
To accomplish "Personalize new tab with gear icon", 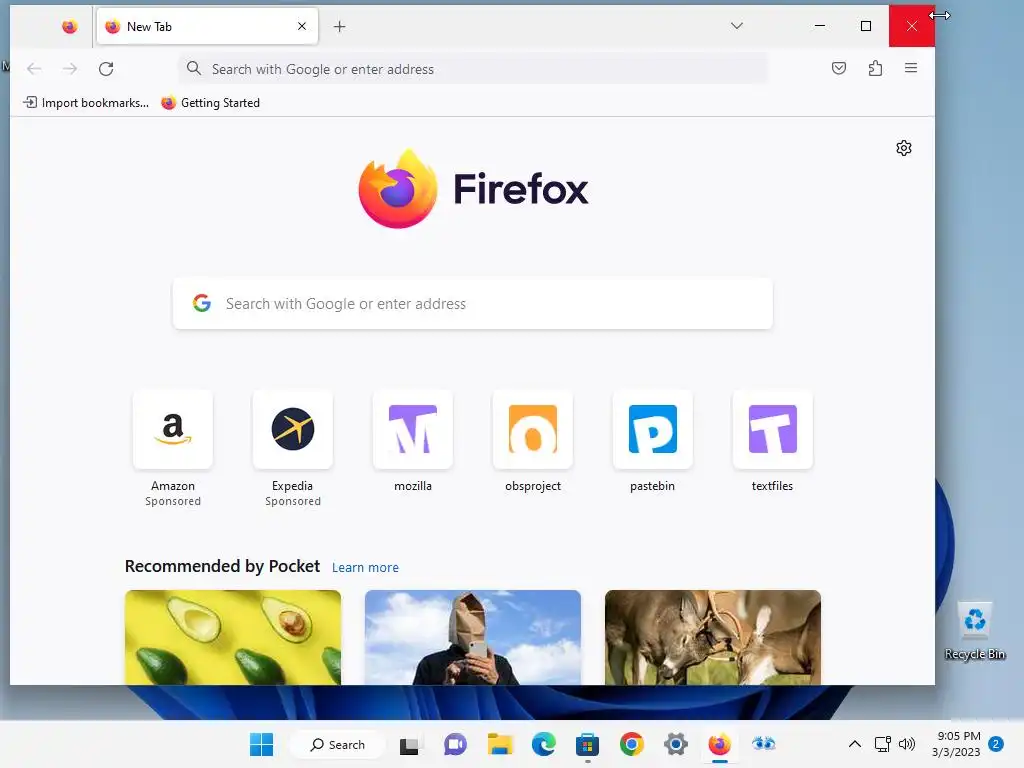I will pyautogui.click(x=903, y=148).
